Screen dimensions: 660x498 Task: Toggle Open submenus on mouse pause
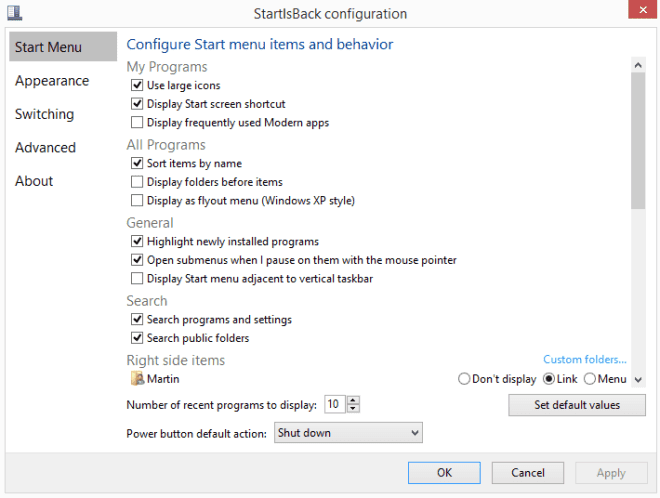pyautogui.click(x=137, y=260)
